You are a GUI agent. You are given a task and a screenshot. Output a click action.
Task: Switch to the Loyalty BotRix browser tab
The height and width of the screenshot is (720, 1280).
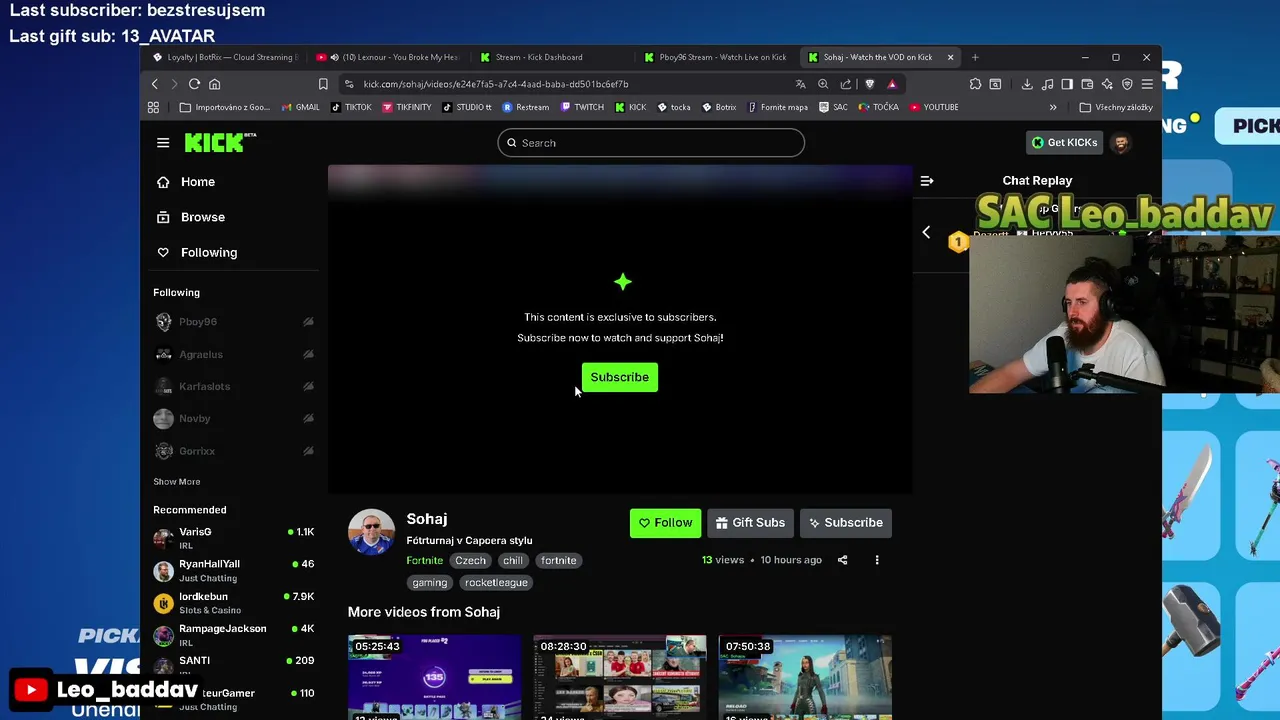(225, 57)
